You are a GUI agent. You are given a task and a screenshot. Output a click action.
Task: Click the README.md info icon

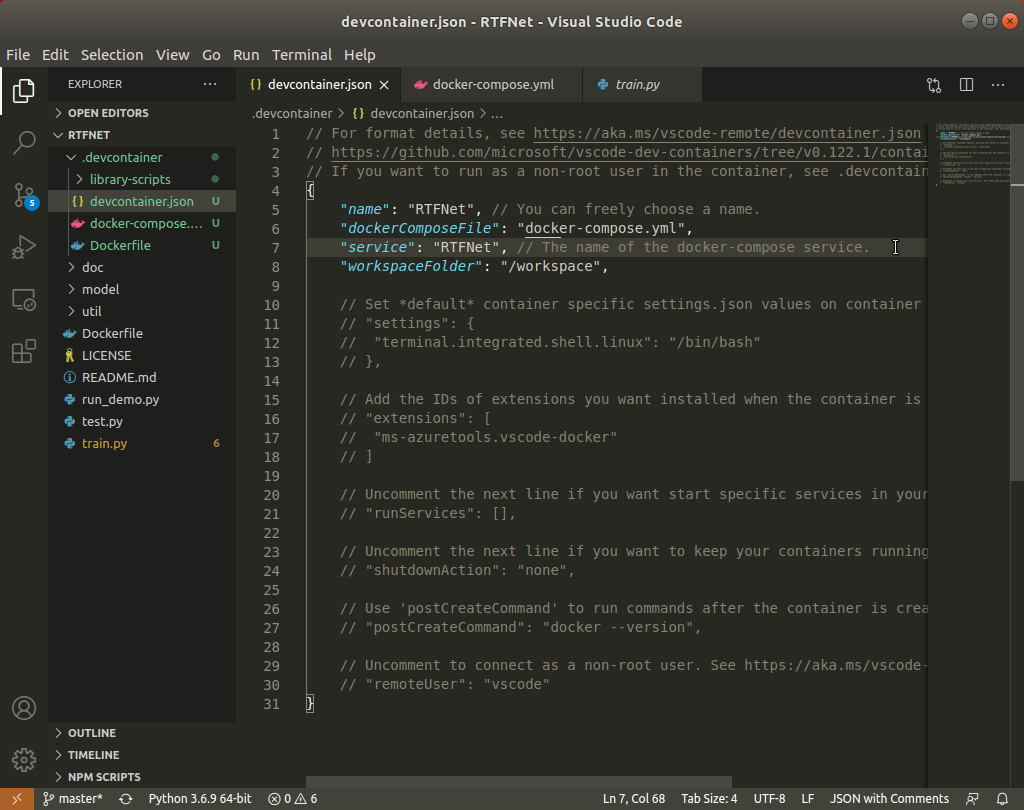(x=70, y=378)
